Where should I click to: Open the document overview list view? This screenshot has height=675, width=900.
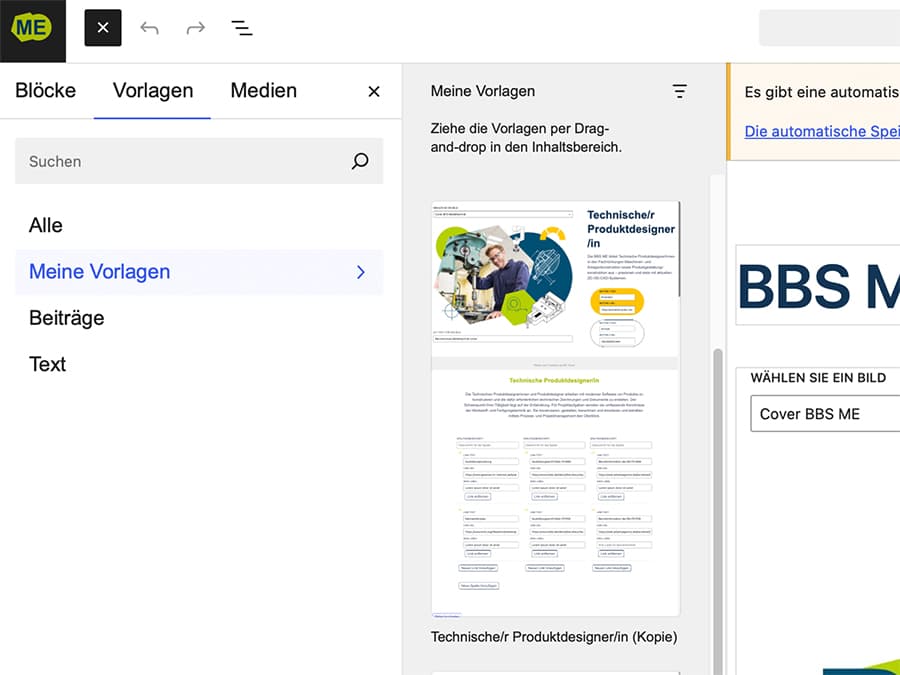(241, 28)
